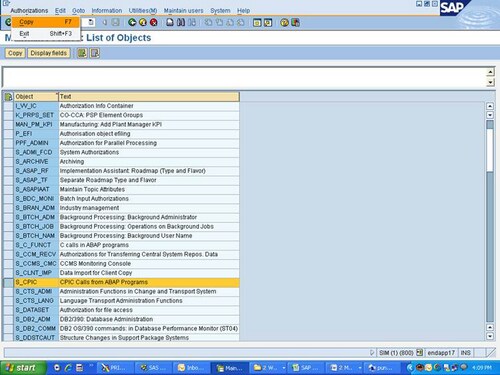Viewport: 500px width, 375px height.
Task: Click the green Back arrow icon
Action: [x=132, y=22]
